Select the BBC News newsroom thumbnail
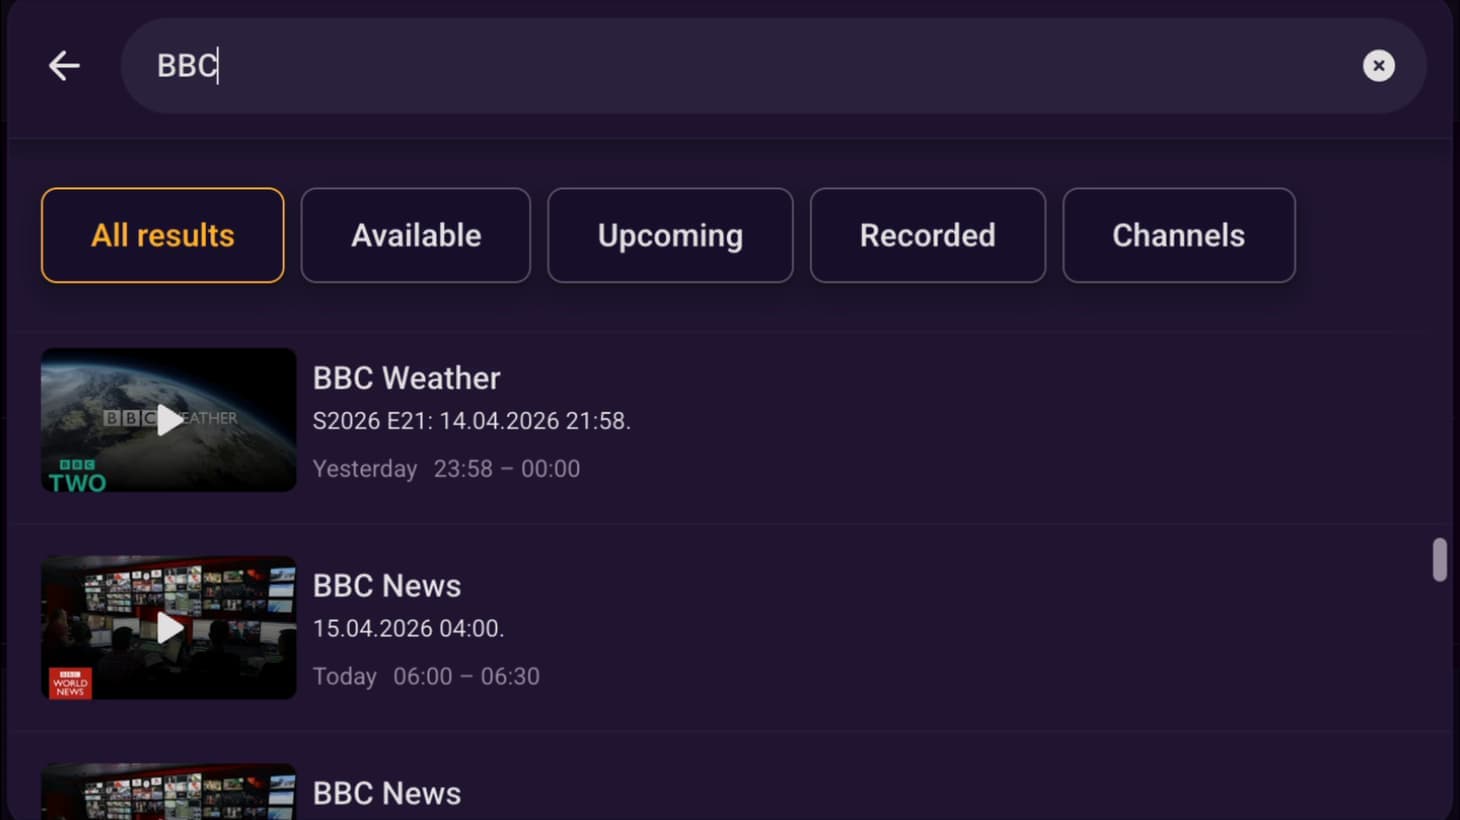This screenshot has height=820, width=1460. tap(168, 628)
